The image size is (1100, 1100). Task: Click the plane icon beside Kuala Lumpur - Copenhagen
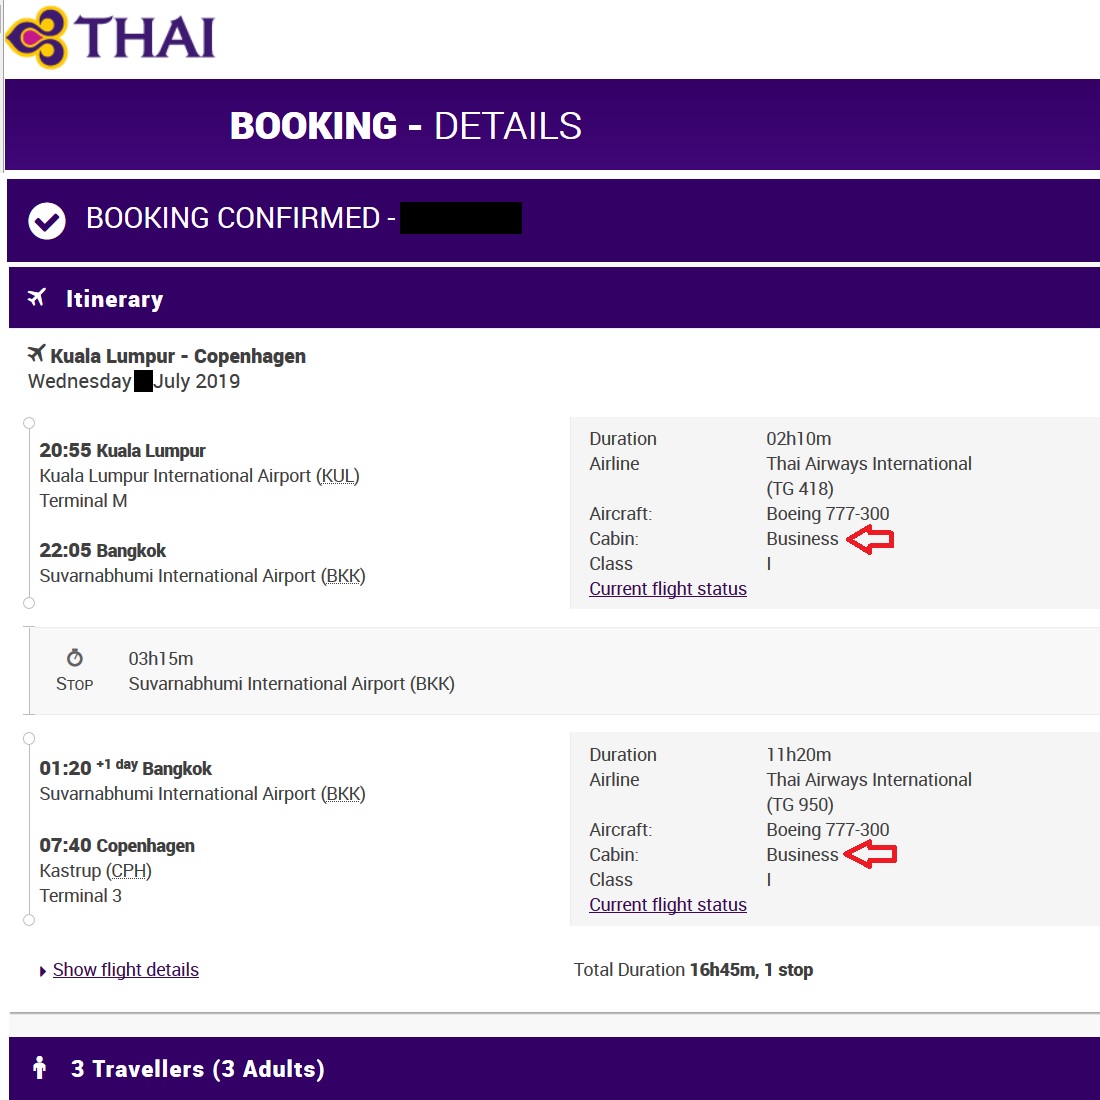click(x=37, y=354)
